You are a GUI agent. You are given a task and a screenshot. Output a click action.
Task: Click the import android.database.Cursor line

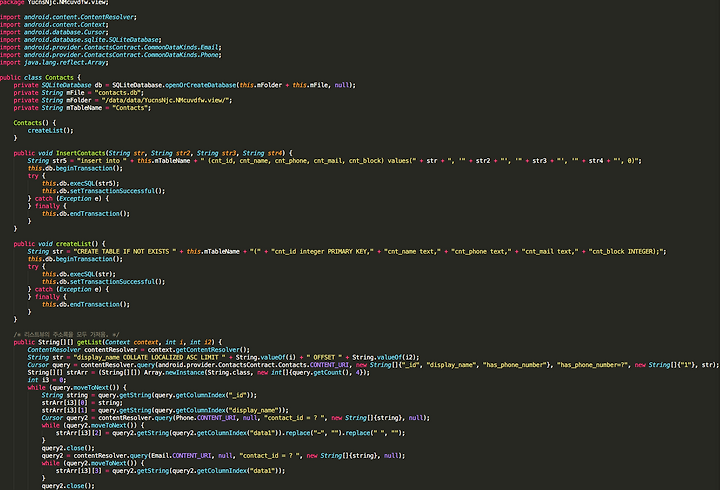pyautogui.click(x=54, y=32)
